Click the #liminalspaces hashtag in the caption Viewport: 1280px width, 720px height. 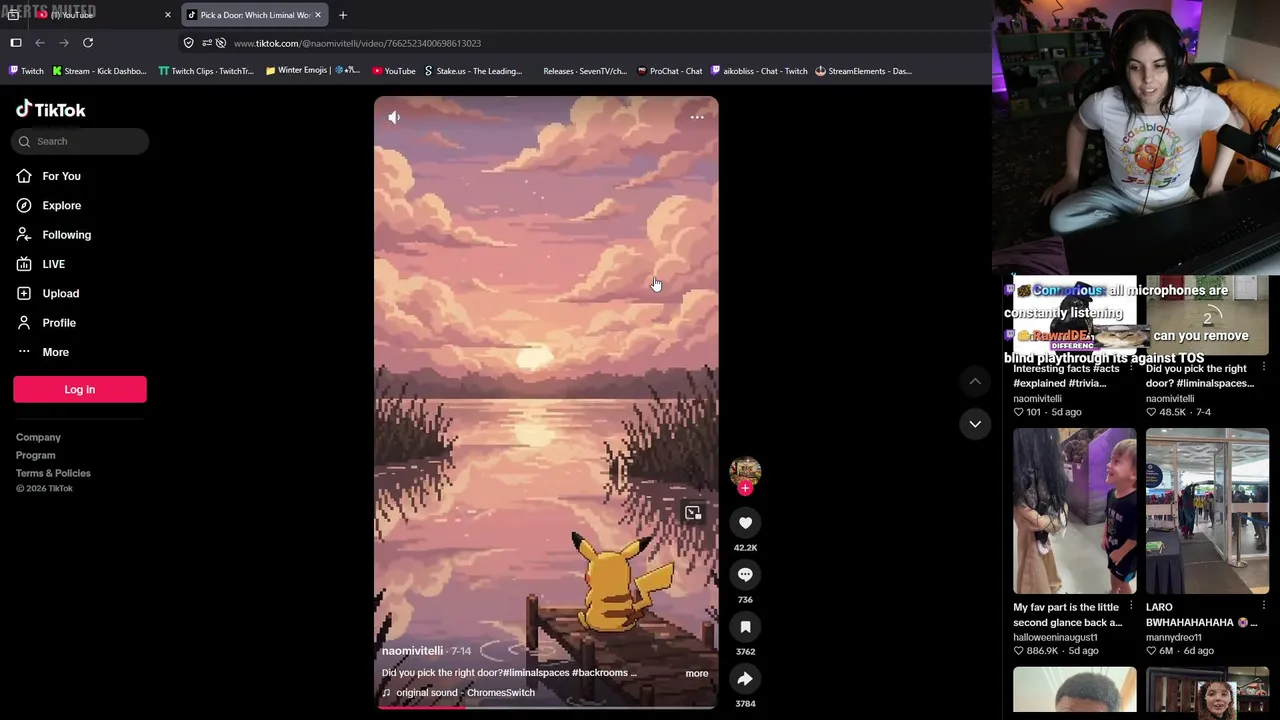coord(535,673)
